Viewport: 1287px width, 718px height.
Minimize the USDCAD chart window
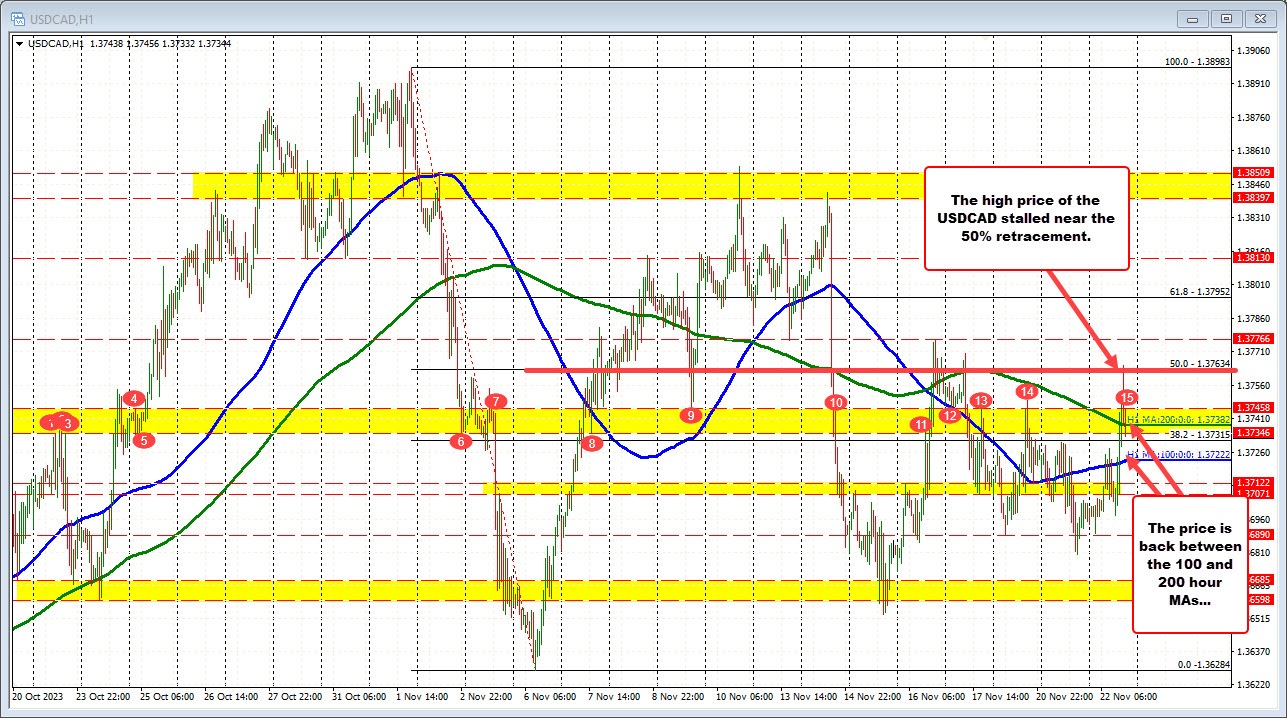[x=1194, y=17]
